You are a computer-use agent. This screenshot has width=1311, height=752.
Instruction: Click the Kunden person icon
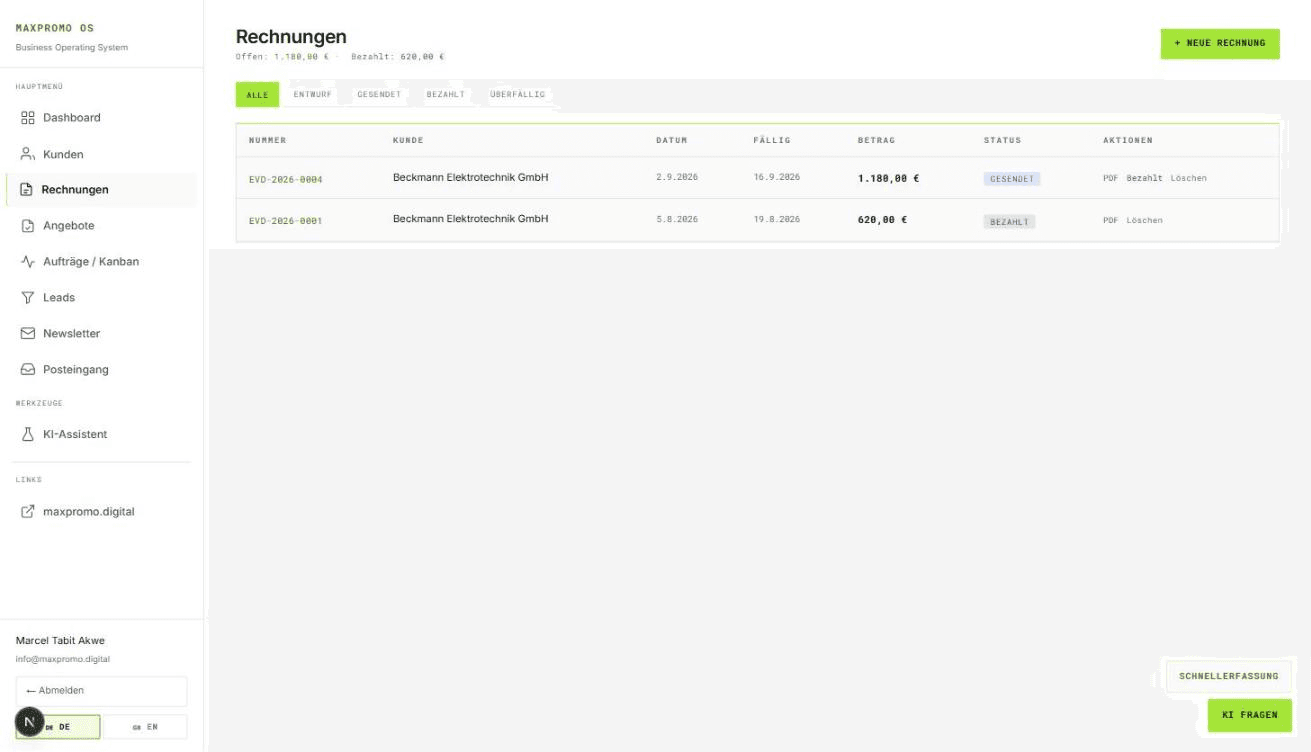tap(28, 154)
